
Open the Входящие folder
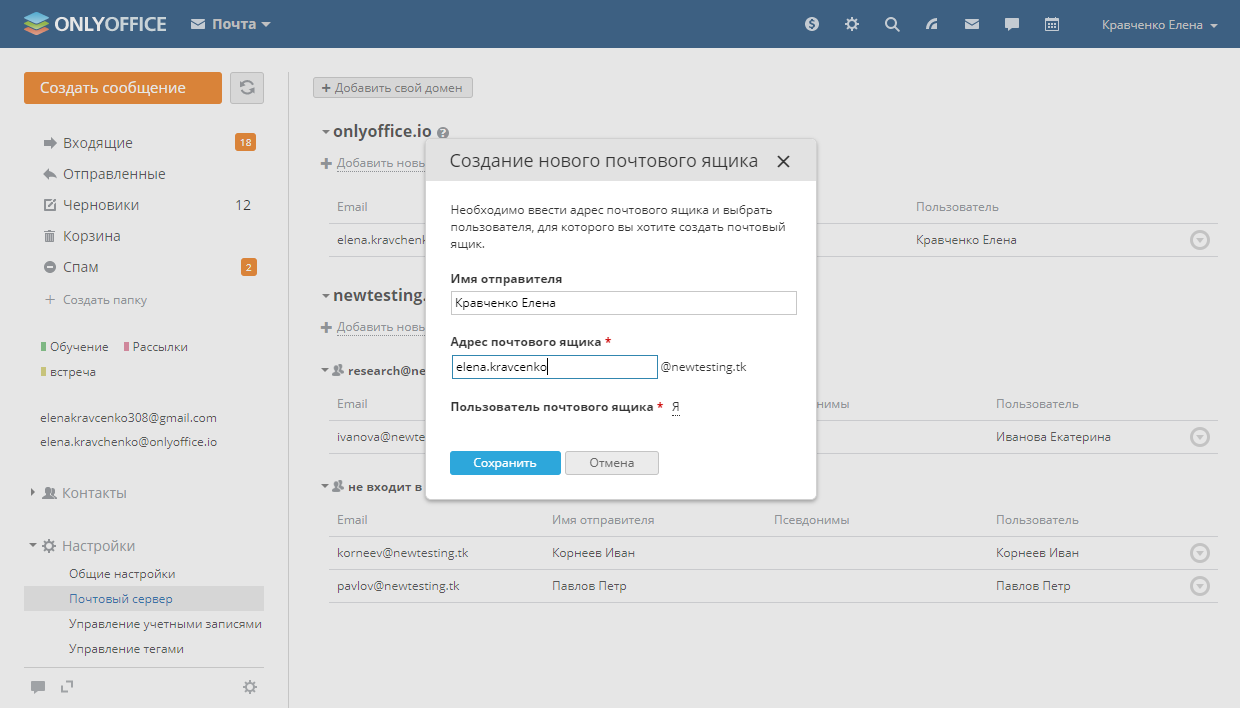(97, 143)
